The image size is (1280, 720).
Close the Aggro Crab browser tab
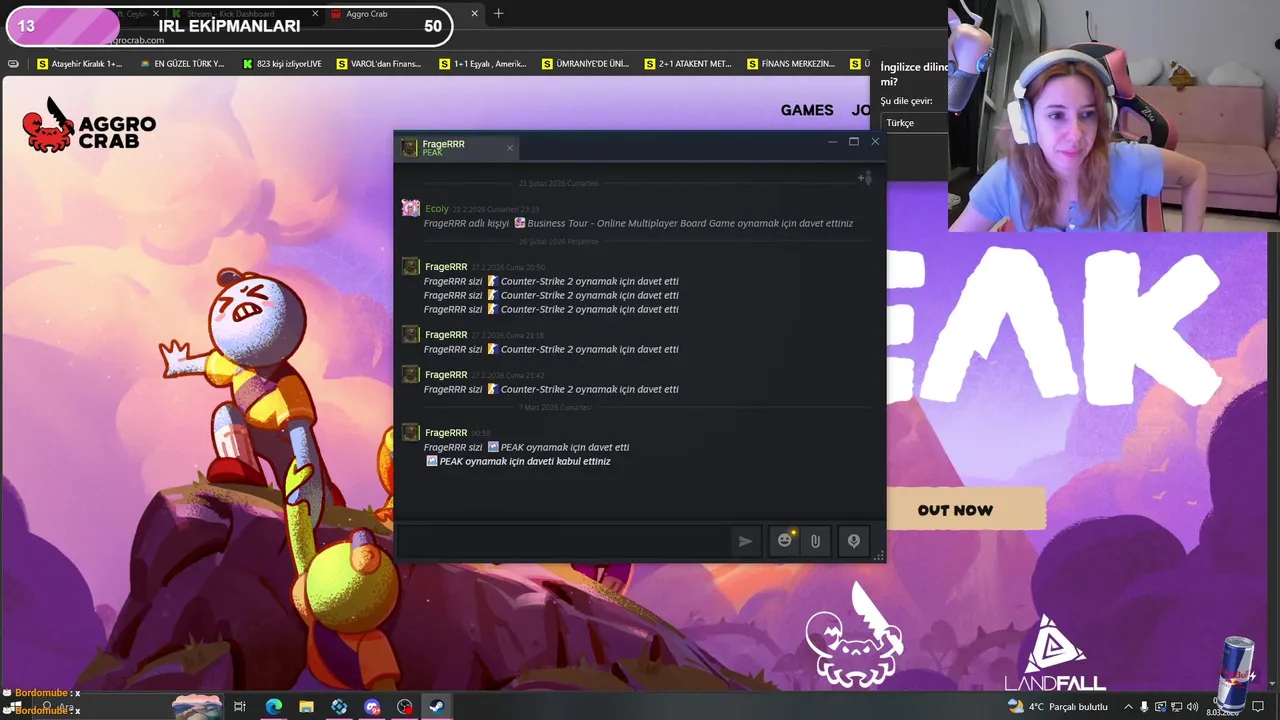click(x=474, y=14)
